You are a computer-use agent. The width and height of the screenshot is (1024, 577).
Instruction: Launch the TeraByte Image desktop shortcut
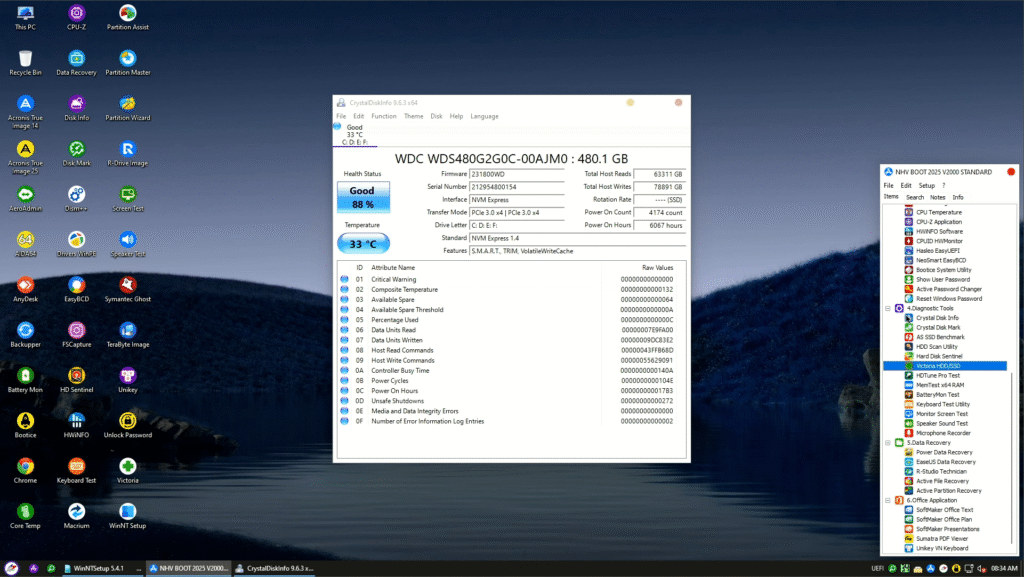[x=127, y=331]
